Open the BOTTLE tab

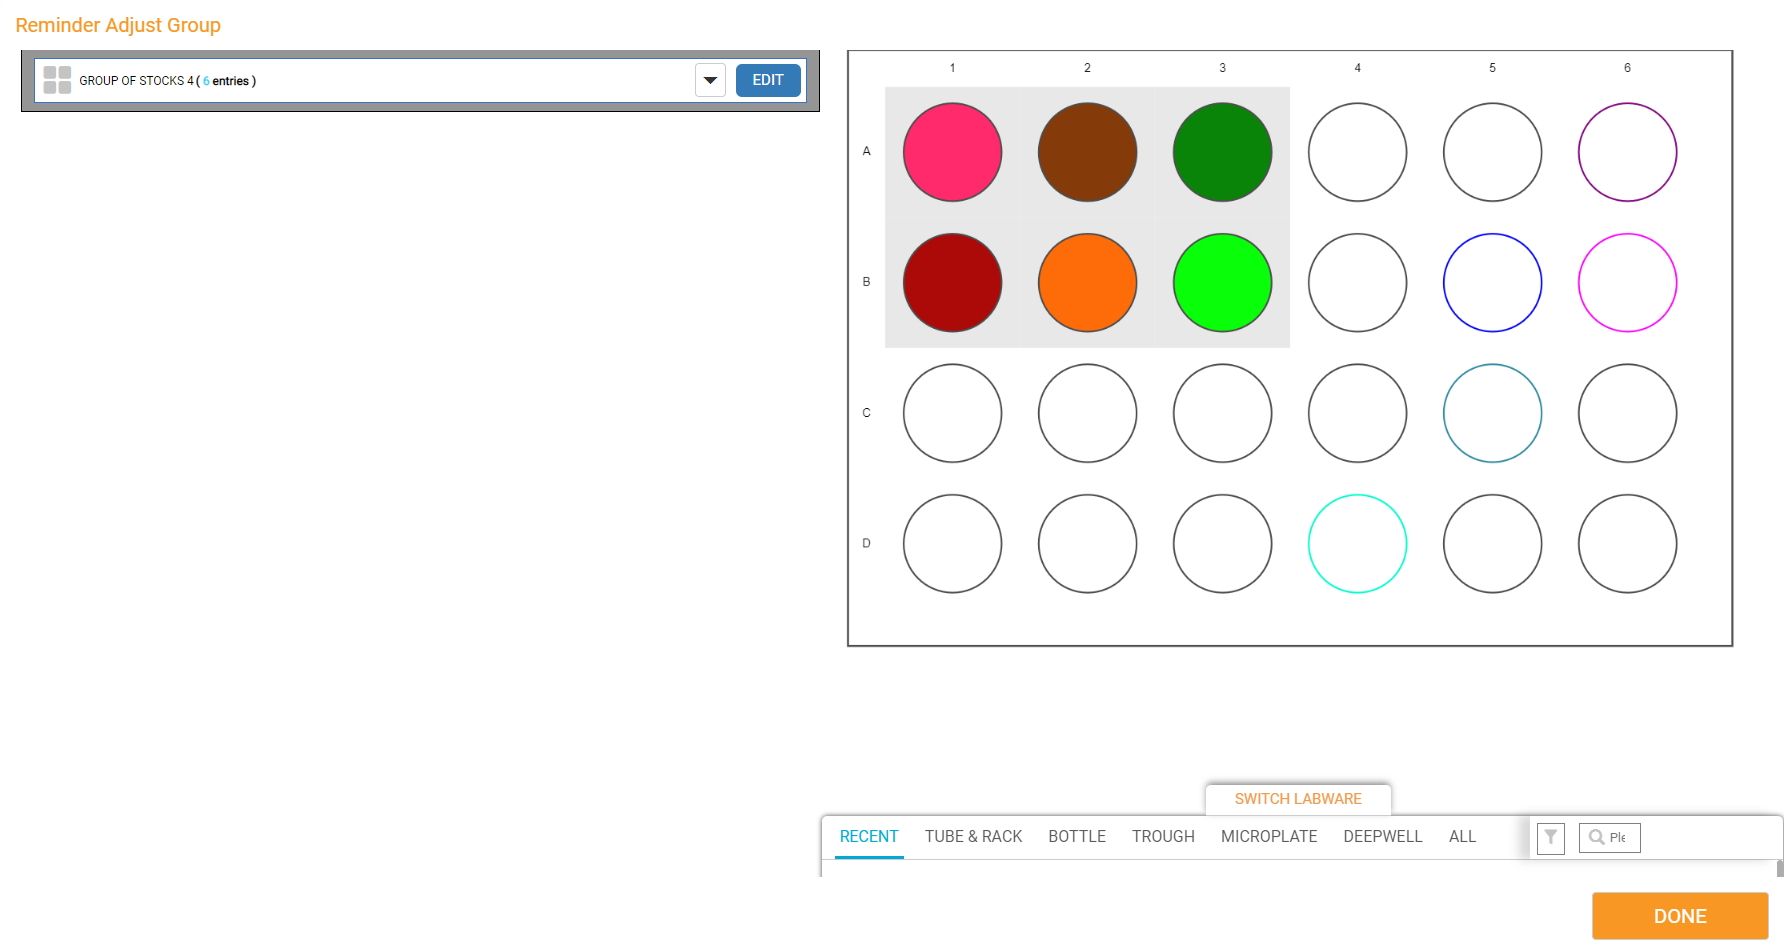(x=1077, y=837)
